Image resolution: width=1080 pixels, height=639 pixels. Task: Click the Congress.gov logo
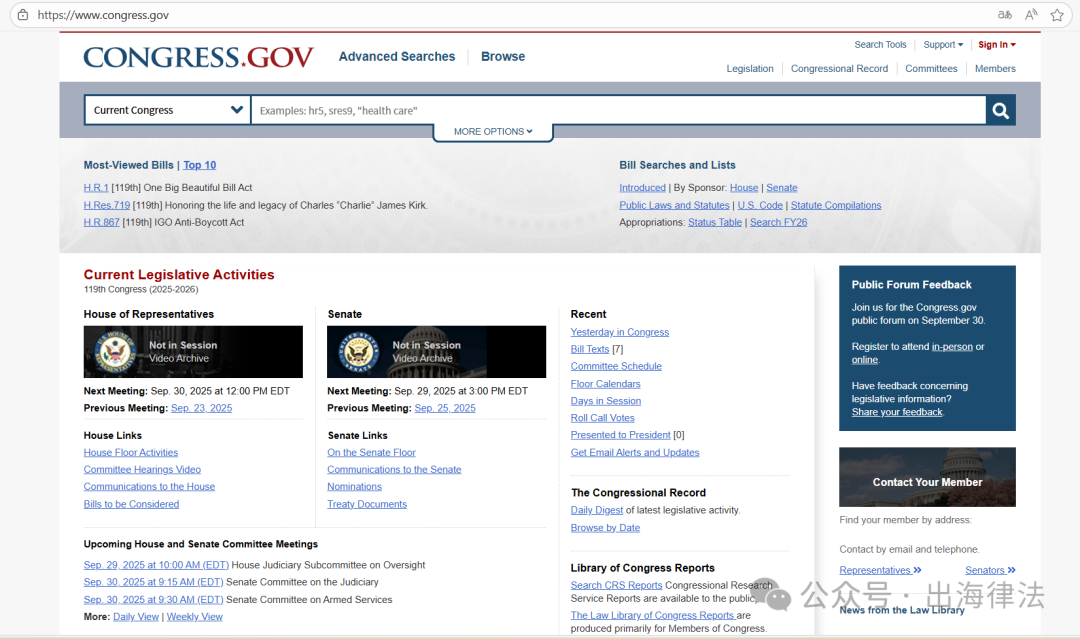pos(198,57)
